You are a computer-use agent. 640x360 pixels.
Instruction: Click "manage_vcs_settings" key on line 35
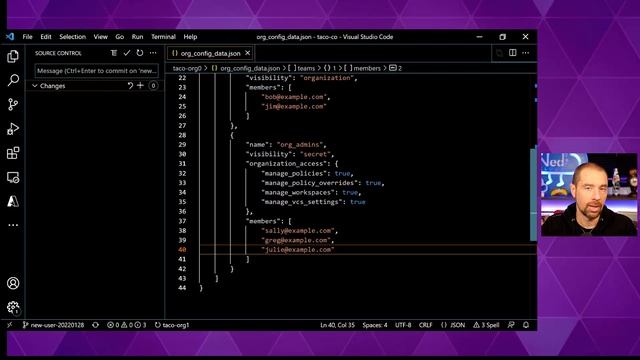[x=302, y=202]
